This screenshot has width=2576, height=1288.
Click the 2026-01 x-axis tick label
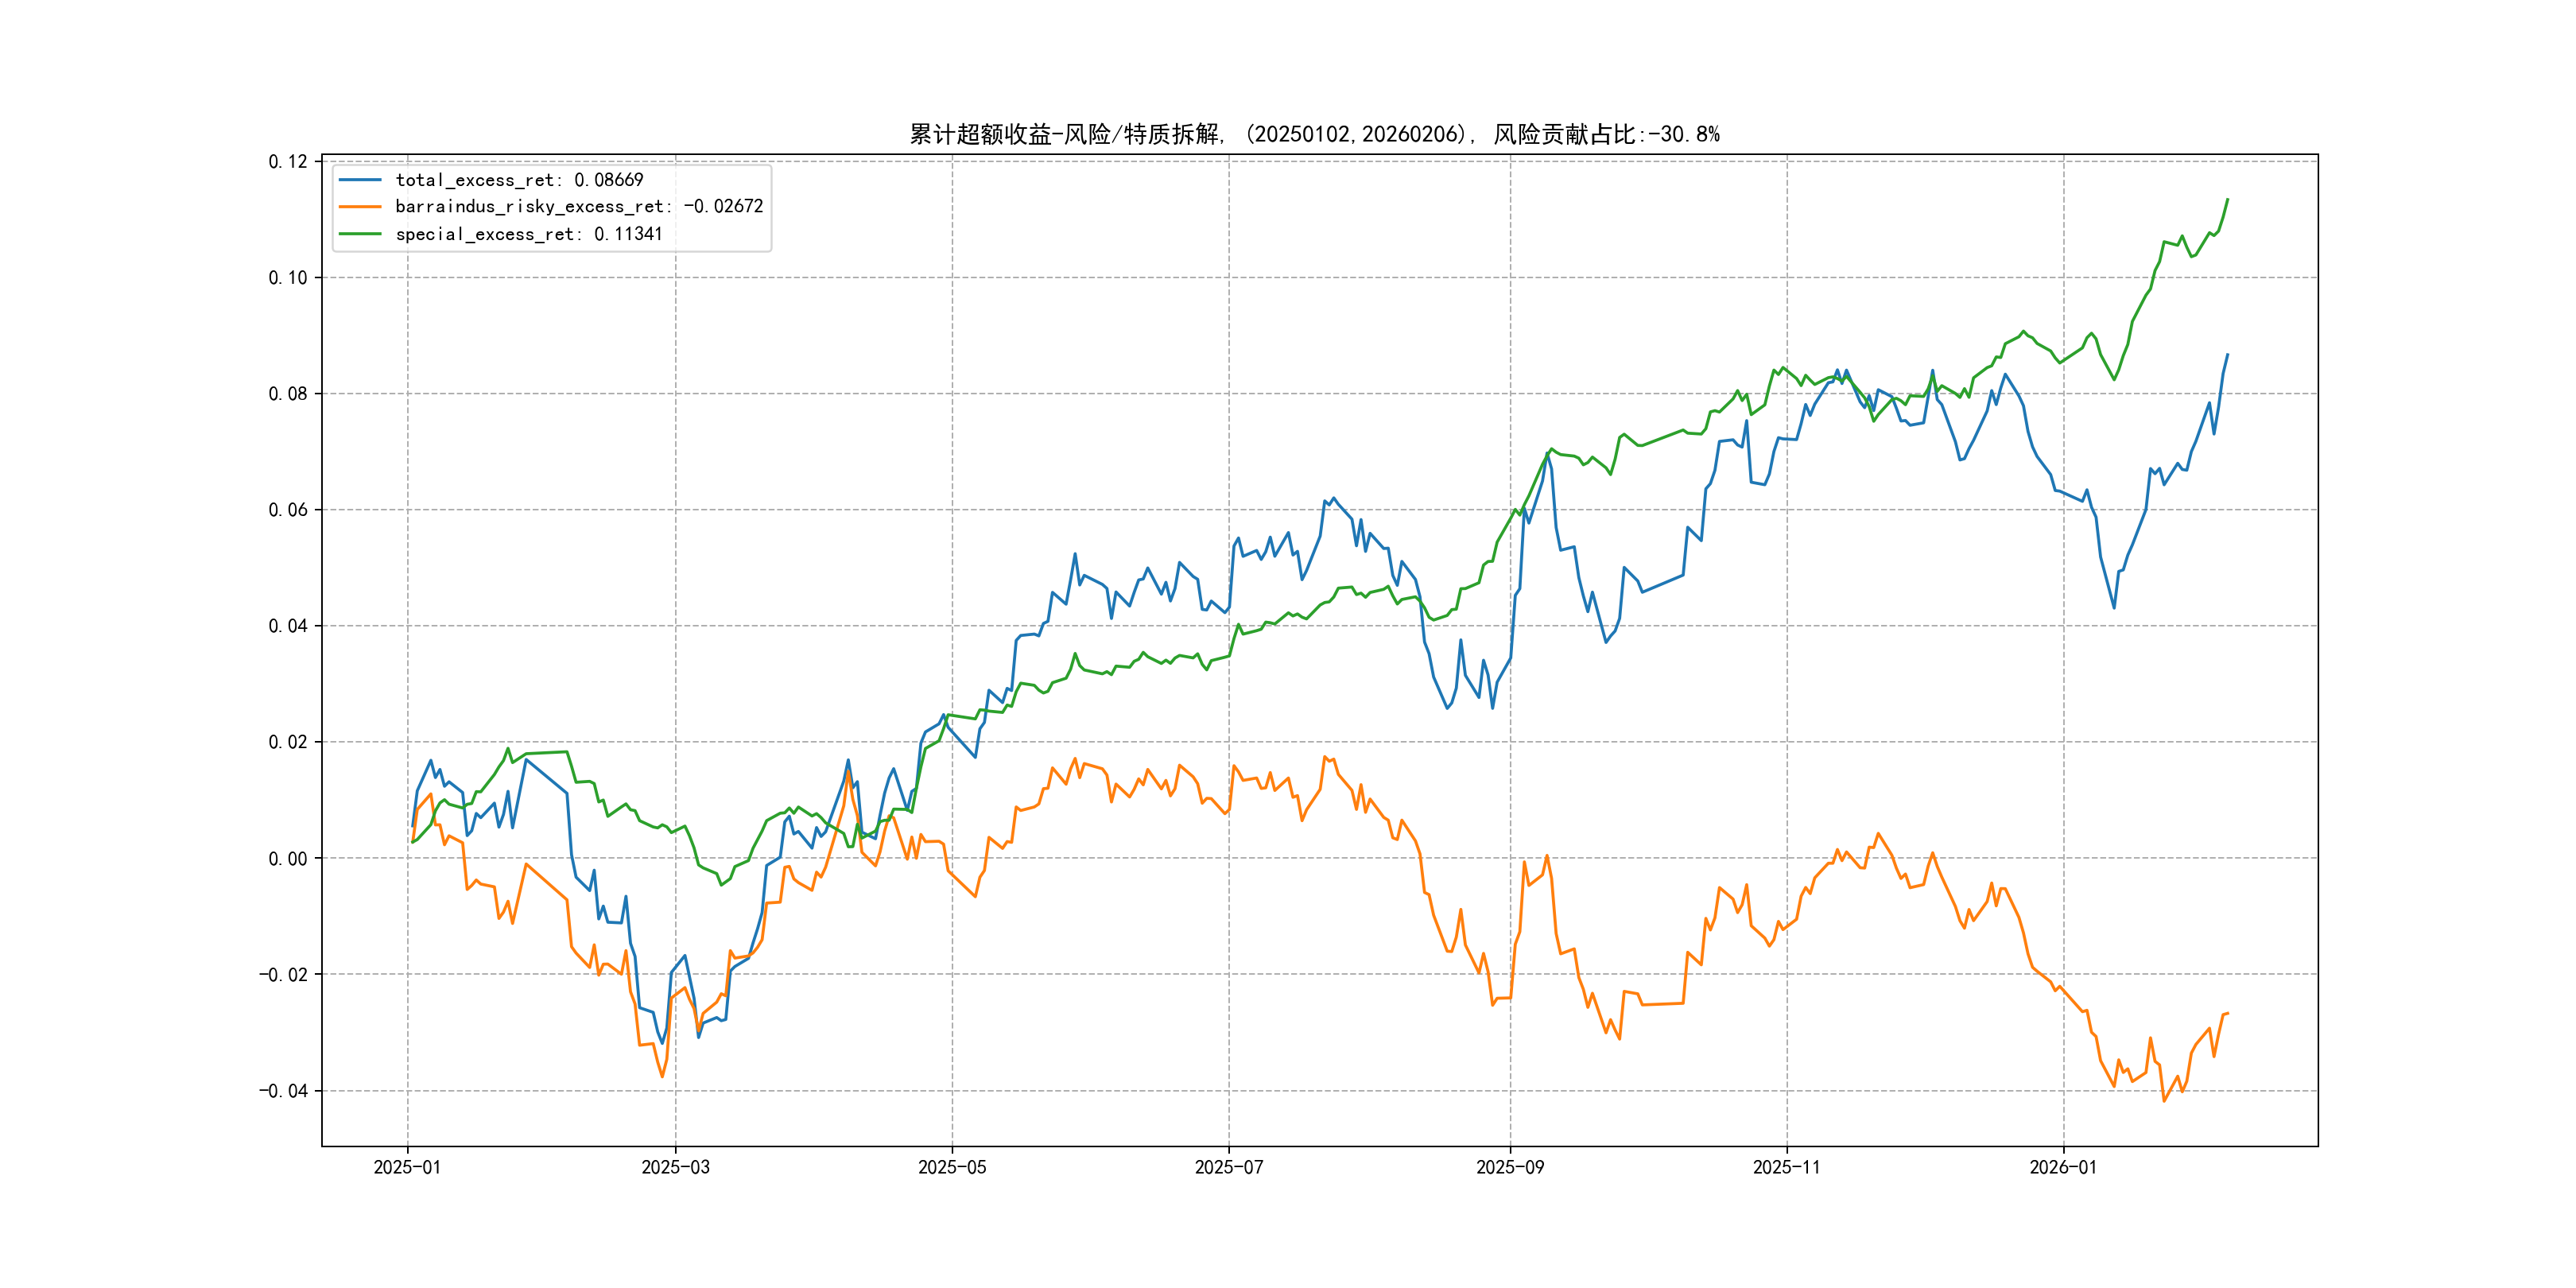coord(2063,1167)
